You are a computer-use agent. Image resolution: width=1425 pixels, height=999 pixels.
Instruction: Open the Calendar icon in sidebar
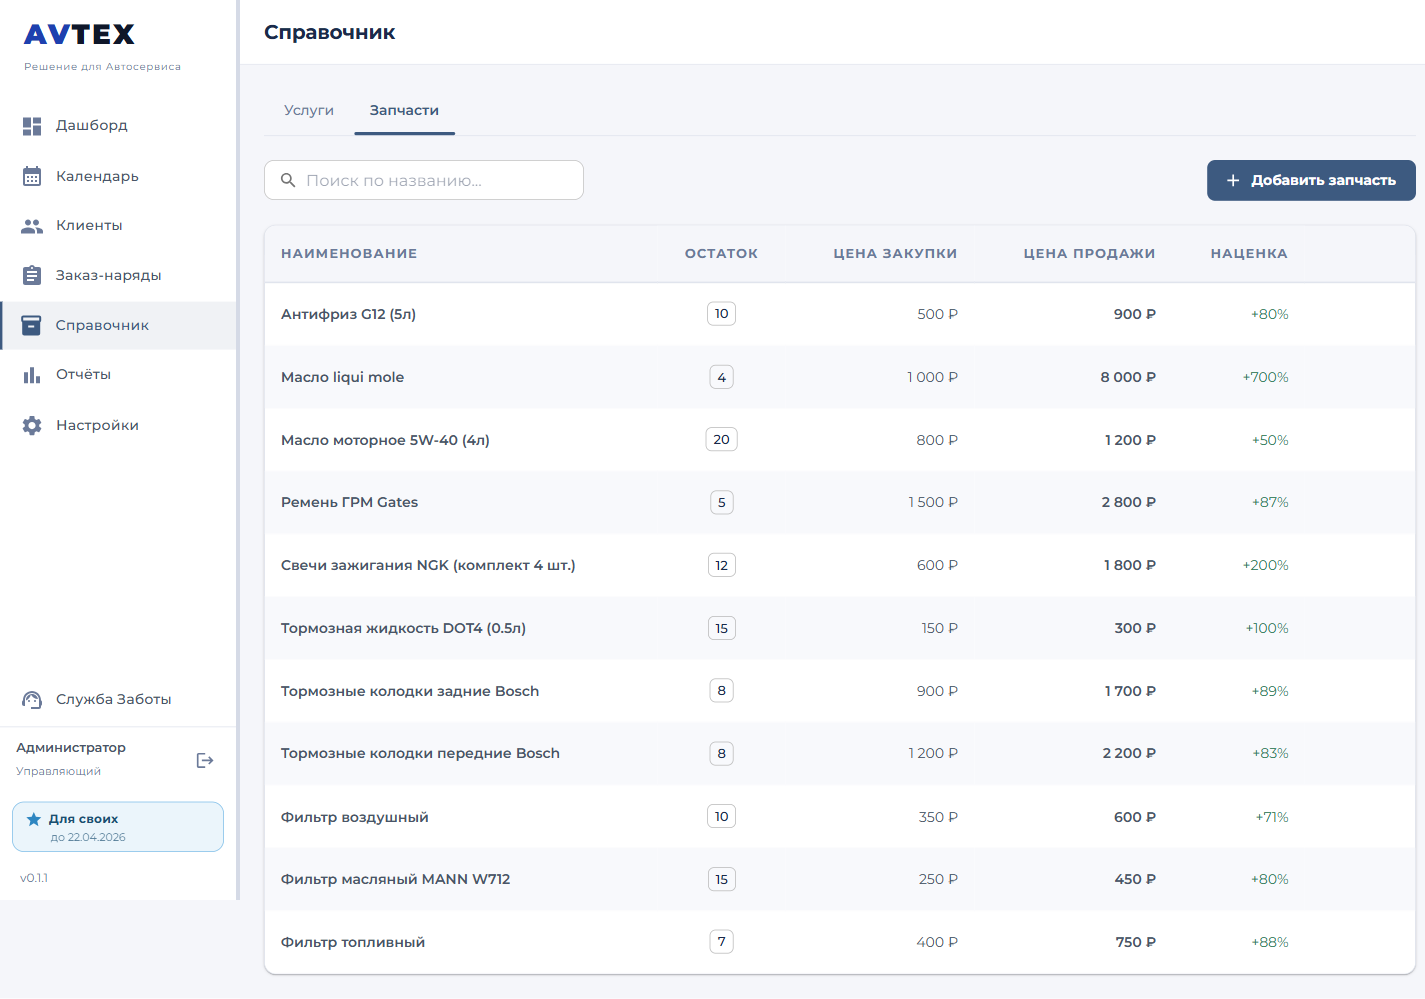[32, 176]
